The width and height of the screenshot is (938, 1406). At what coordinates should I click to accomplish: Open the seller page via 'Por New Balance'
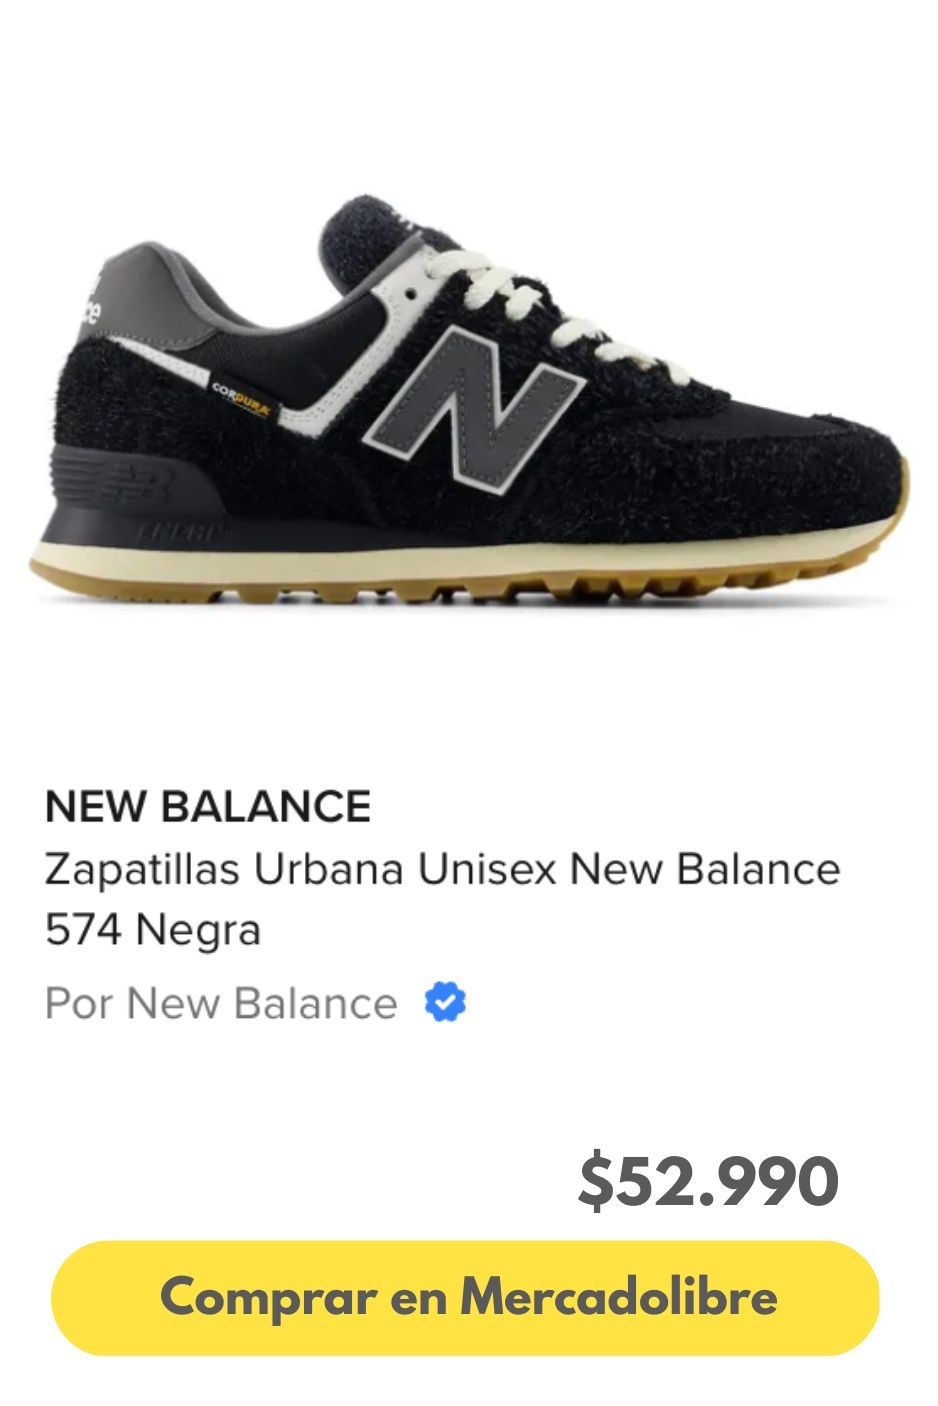click(x=219, y=1003)
